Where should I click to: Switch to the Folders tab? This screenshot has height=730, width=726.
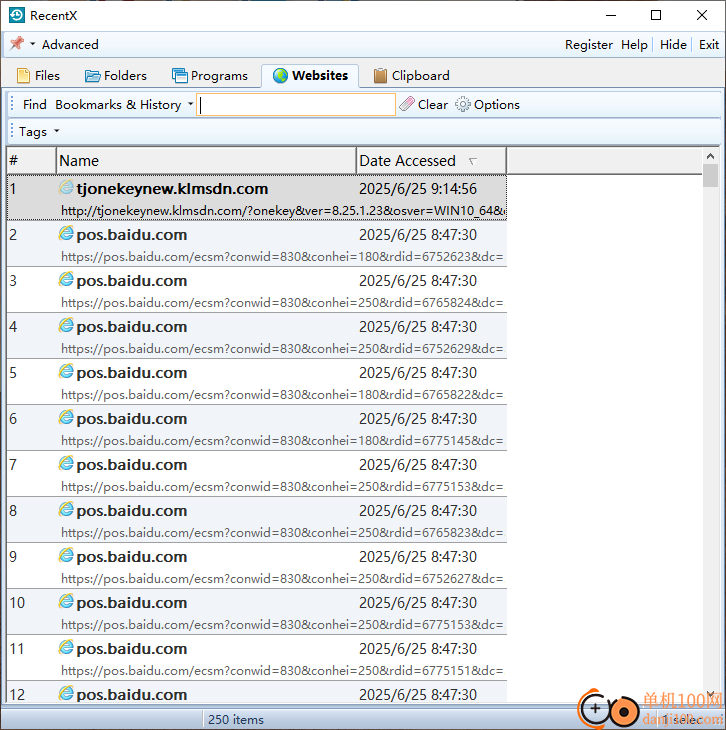click(x=116, y=75)
